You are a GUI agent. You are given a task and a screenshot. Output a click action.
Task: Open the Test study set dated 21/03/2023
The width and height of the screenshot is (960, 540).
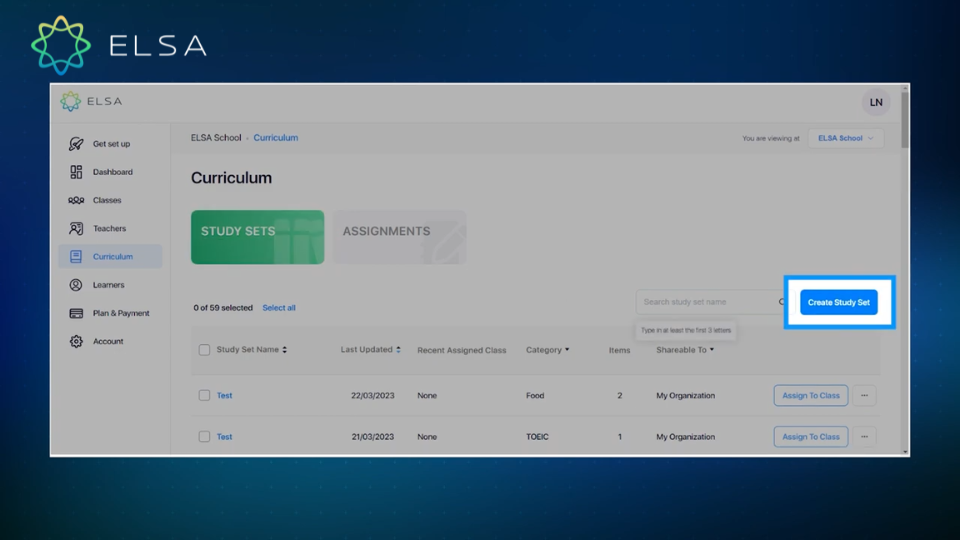(224, 437)
